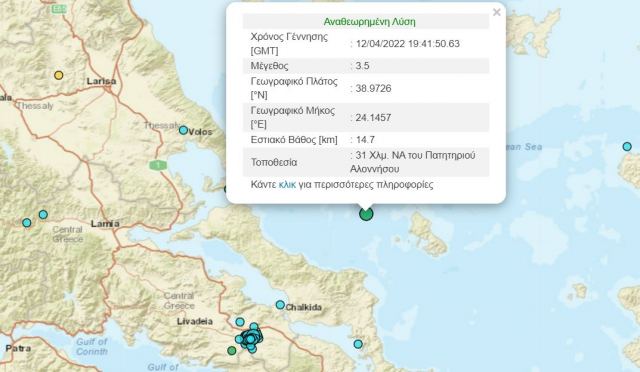640x372 pixels.
Task: Click the Lamia city label
Action: (x=105, y=224)
